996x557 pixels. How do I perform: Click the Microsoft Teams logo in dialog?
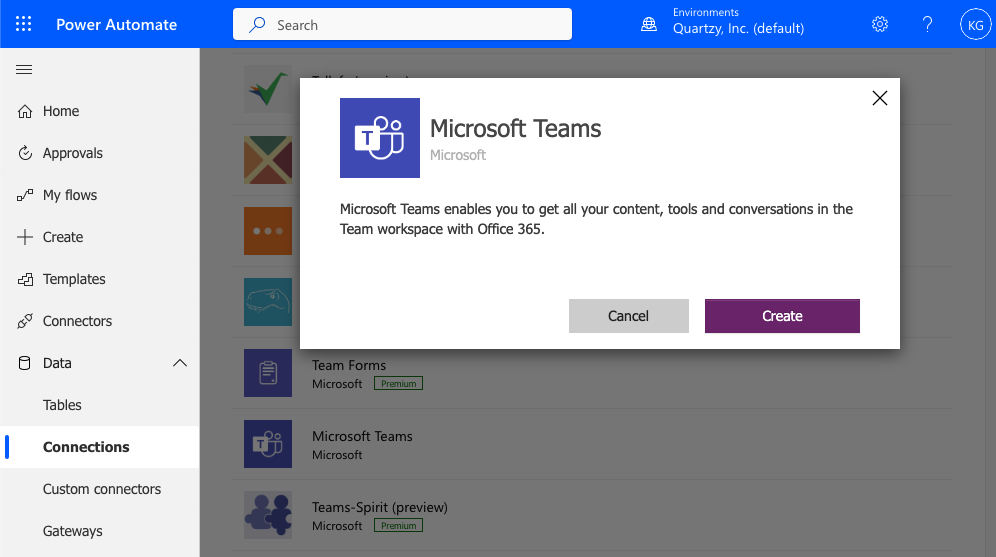click(x=380, y=138)
